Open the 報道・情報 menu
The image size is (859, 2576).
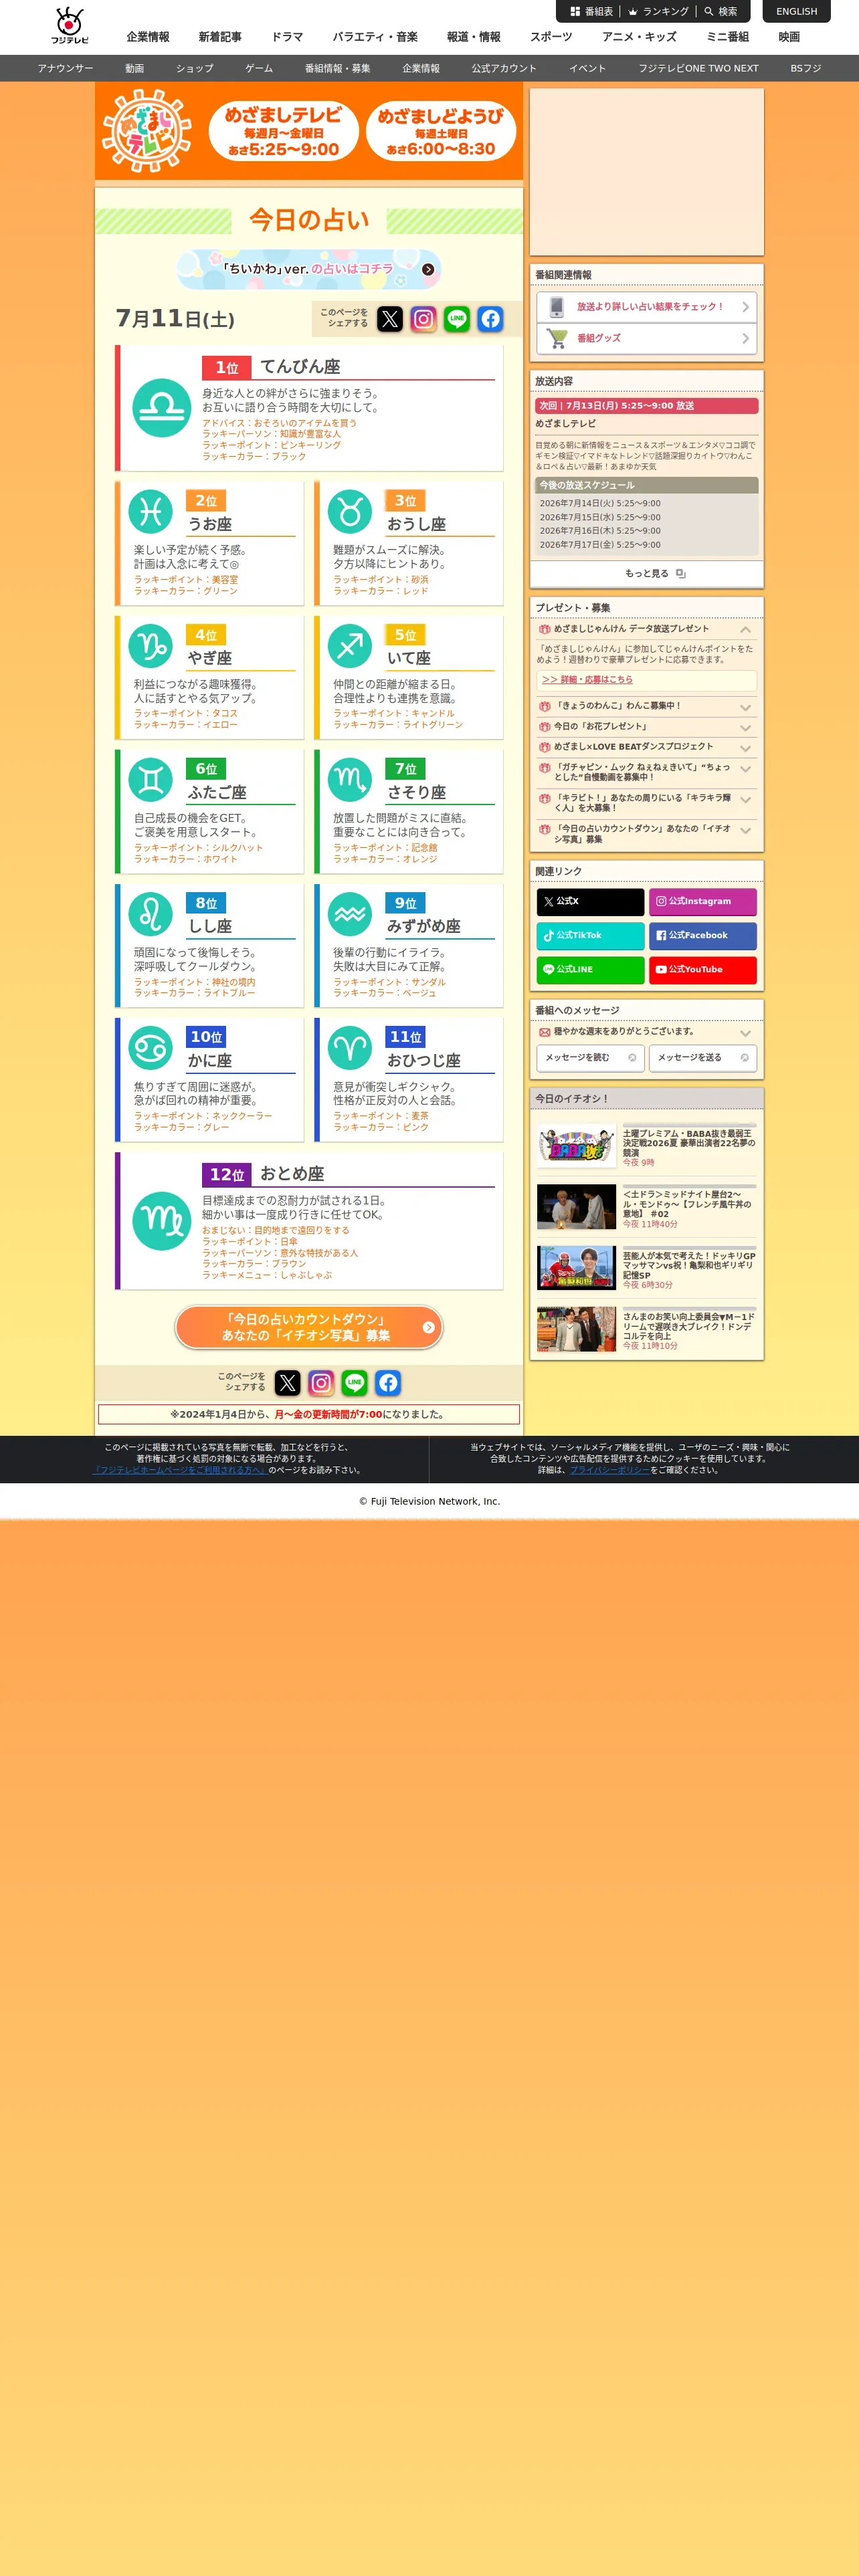point(474,37)
